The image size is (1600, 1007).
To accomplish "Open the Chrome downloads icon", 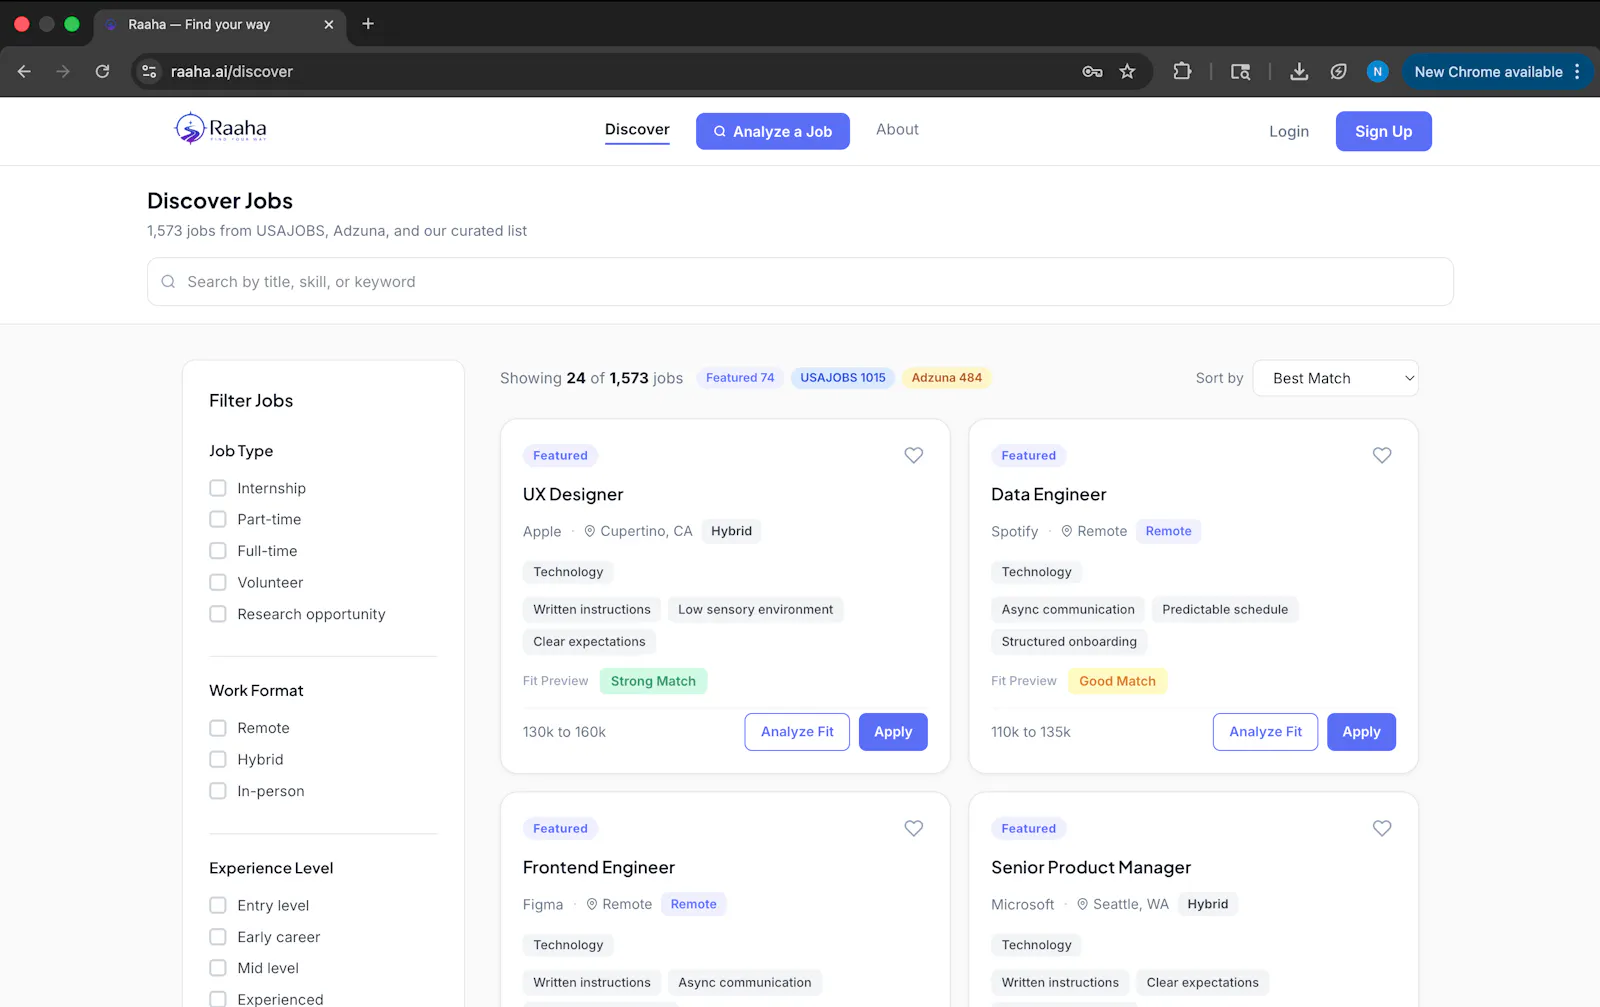I will tap(1299, 71).
